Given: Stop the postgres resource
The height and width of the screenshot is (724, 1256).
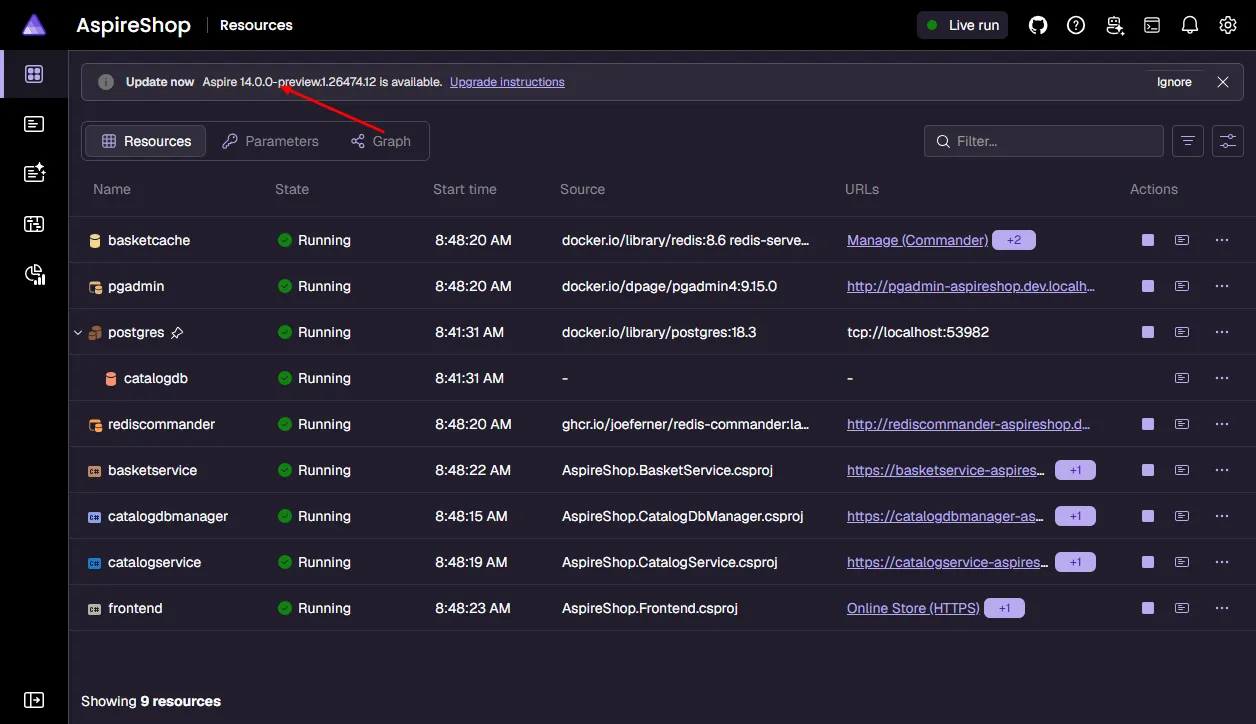Looking at the screenshot, I should (1148, 332).
